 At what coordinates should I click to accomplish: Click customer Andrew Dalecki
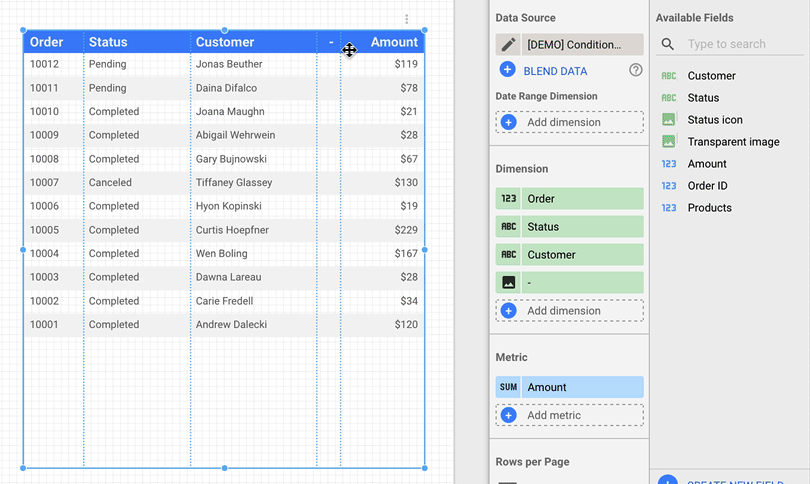click(x=231, y=324)
